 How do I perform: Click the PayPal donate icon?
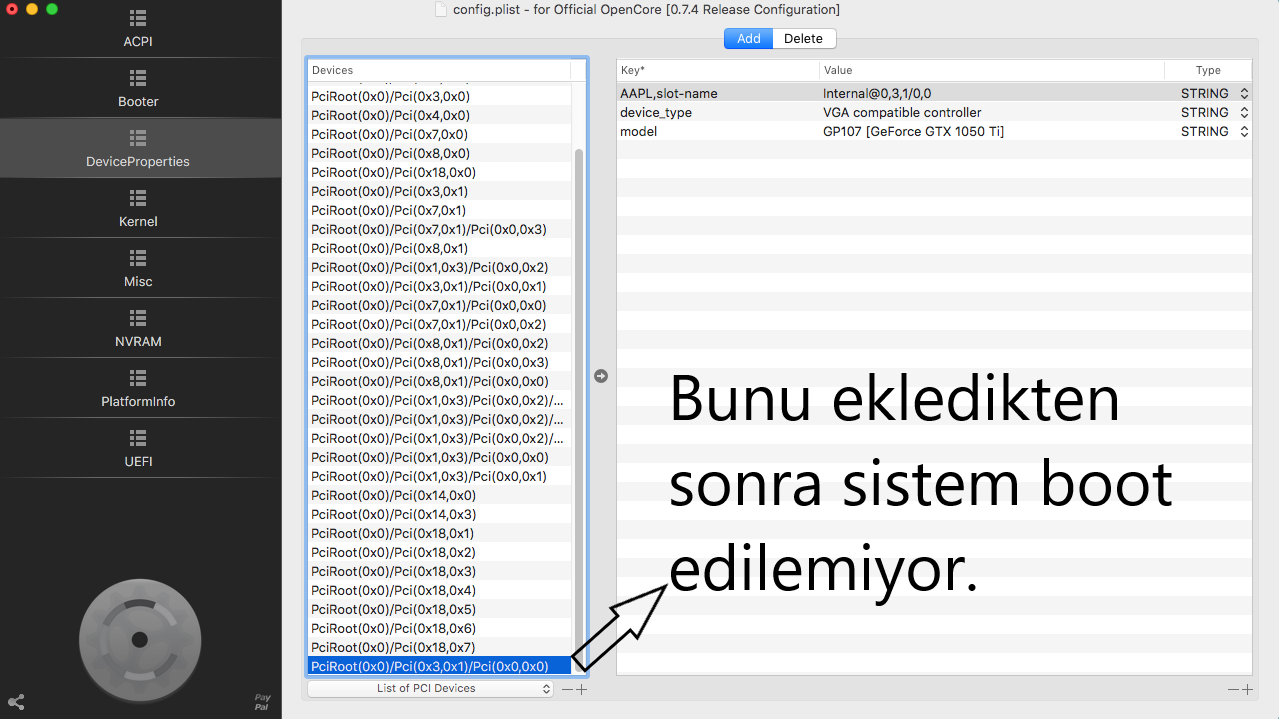click(x=262, y=702)
